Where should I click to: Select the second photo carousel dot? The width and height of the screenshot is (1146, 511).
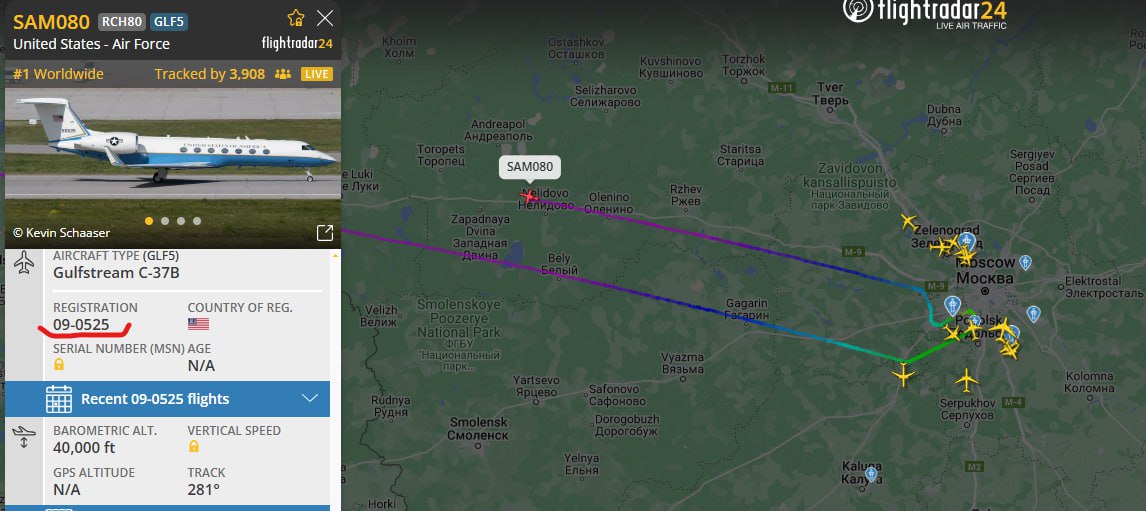165,221
